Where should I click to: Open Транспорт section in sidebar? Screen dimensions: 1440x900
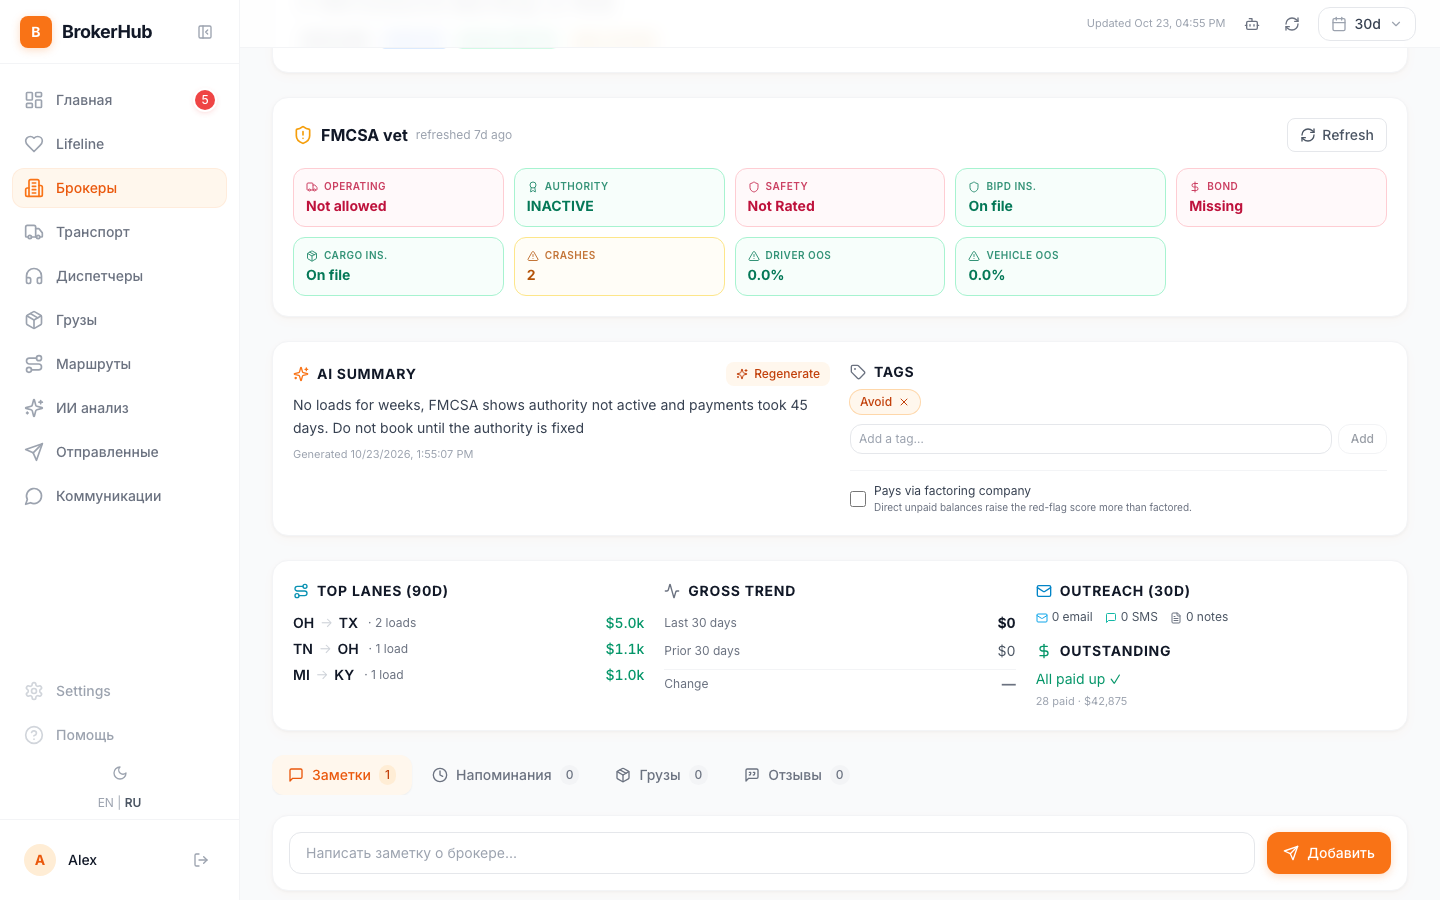click(x=120, y=232)
